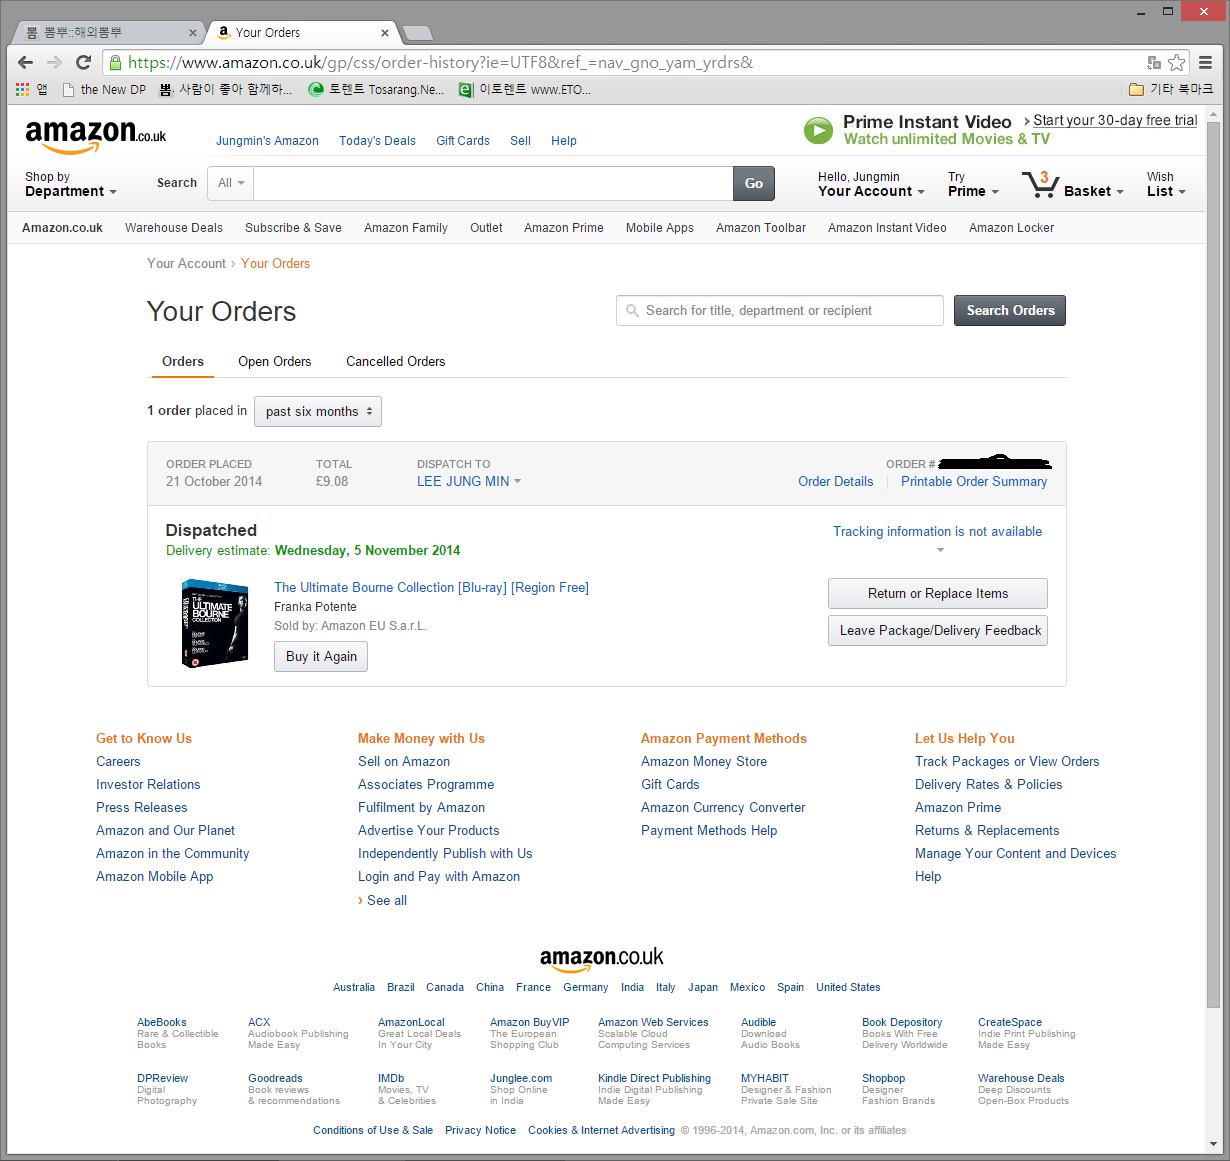Image resolution: width=1230 pixels, height=1161 pixels.
Task: Open Jungmin's Amazon link
Action: pyautogui.click(x=267, y=141)
